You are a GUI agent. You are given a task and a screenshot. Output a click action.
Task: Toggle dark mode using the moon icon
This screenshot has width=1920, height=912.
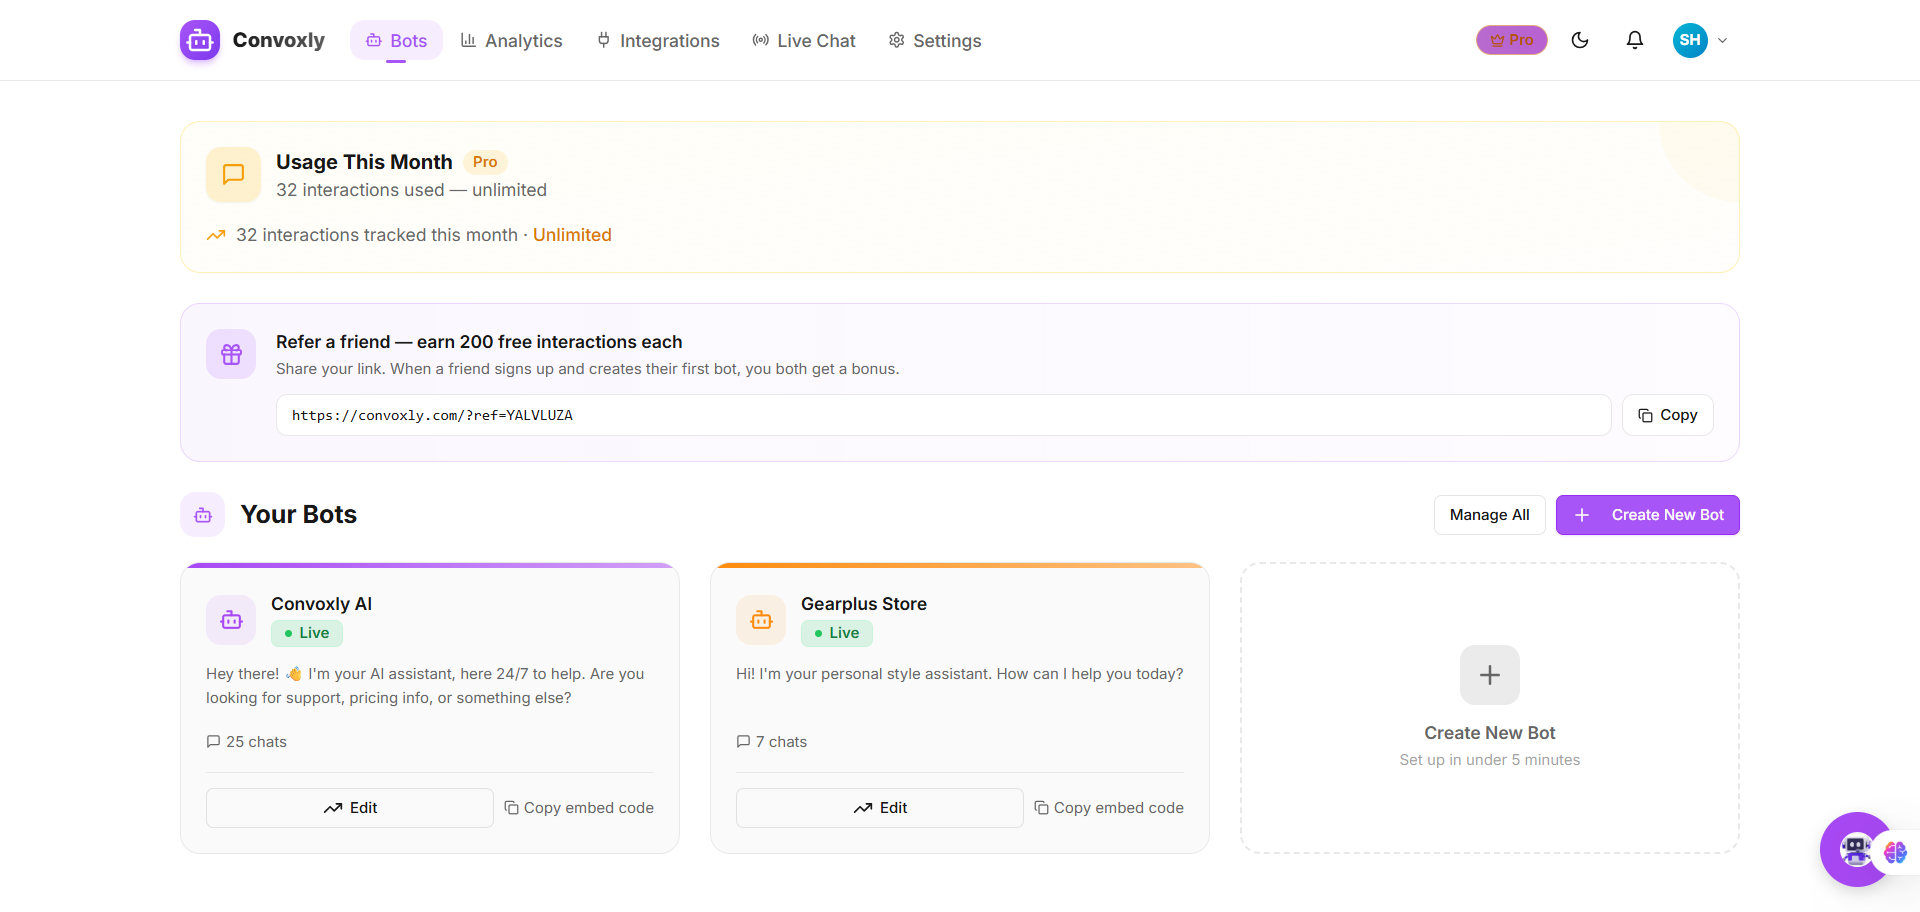[x=1580, y=40]
